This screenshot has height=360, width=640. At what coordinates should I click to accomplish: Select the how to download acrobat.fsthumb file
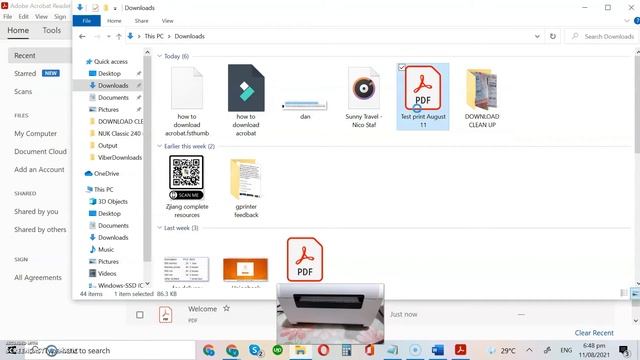[x=187, y=101]
